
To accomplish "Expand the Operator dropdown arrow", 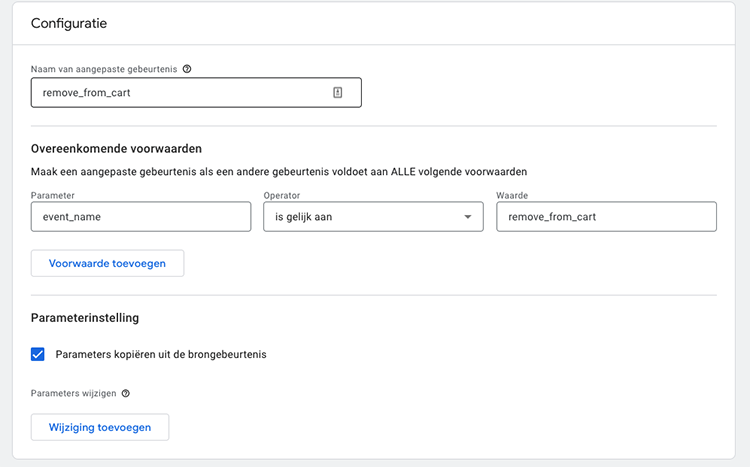I will click(x=467, y=217).
